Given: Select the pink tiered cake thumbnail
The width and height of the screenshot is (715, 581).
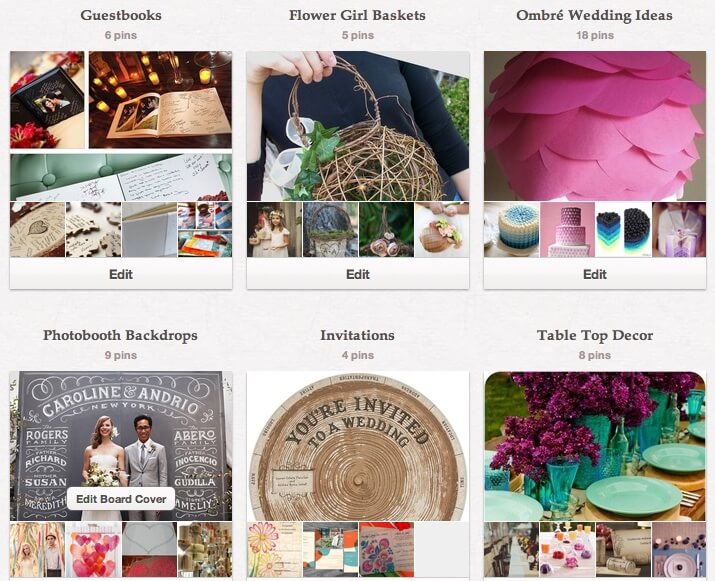Looking at the screenshot, I should 567,230.
